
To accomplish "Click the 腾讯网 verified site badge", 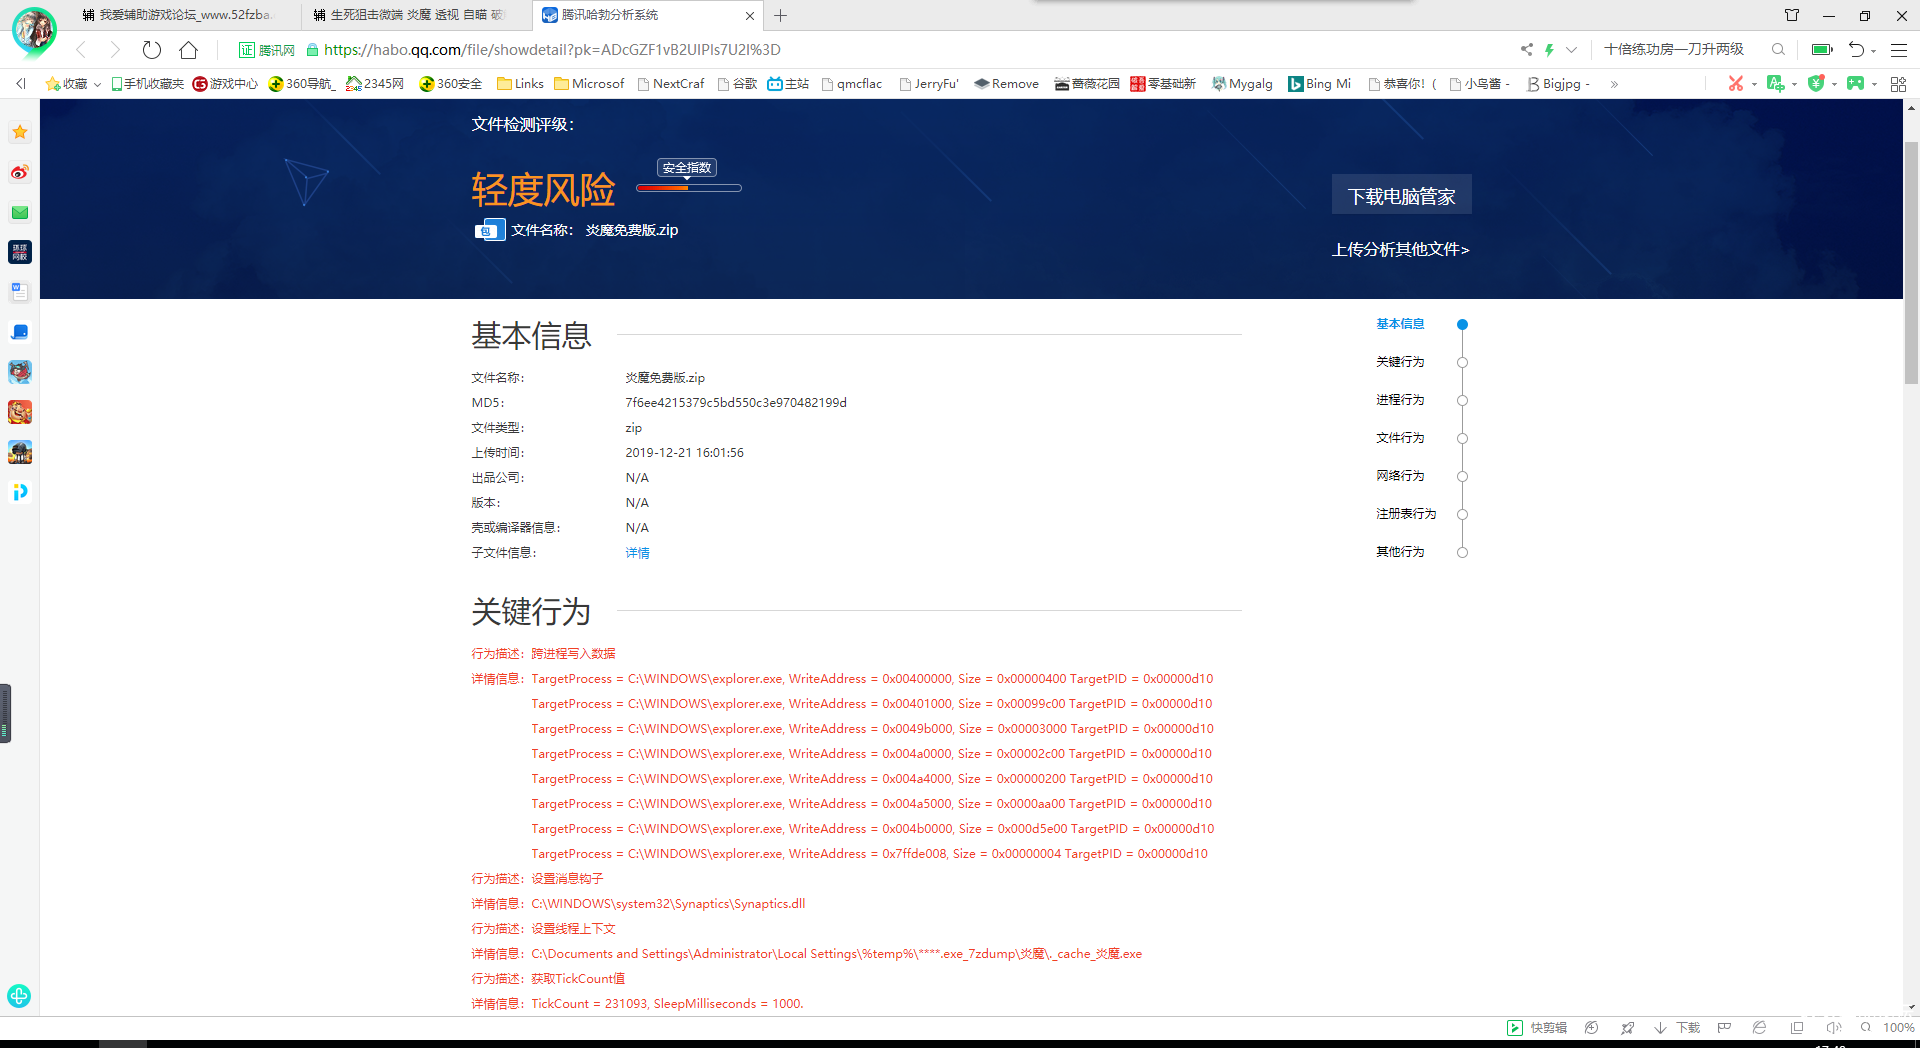I will coord(267,50).
